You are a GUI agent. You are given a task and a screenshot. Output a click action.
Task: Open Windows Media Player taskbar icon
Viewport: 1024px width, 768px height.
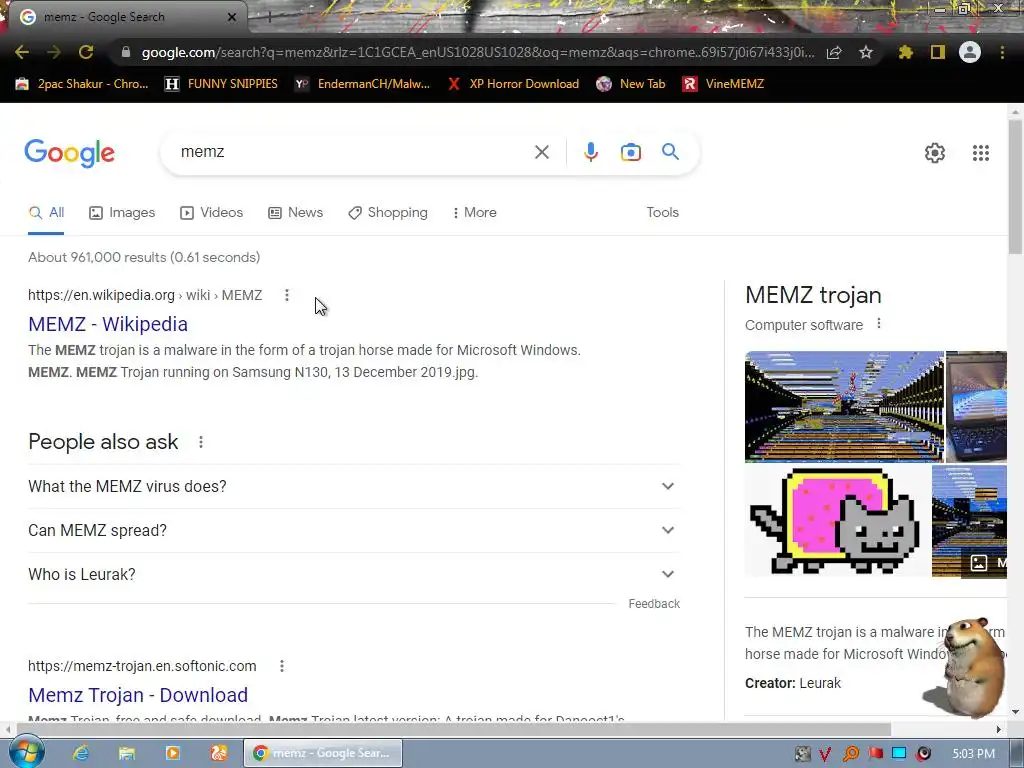pyautogui.click(x=172, y=753)
